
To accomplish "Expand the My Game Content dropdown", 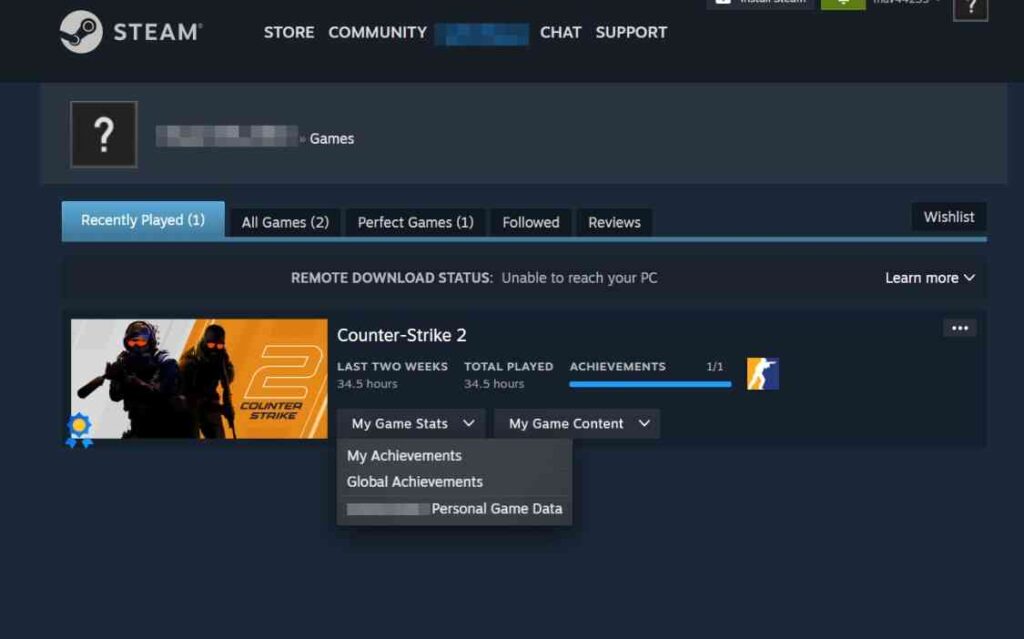I will pos(577,423).
